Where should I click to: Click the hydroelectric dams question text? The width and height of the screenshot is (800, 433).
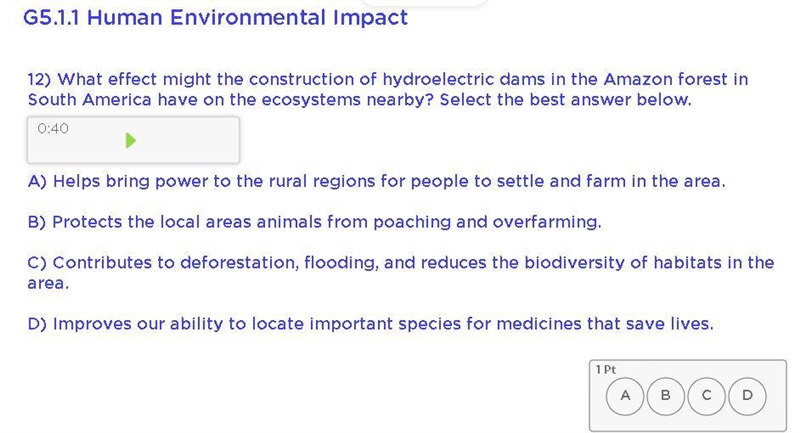[x=388, y=89]
